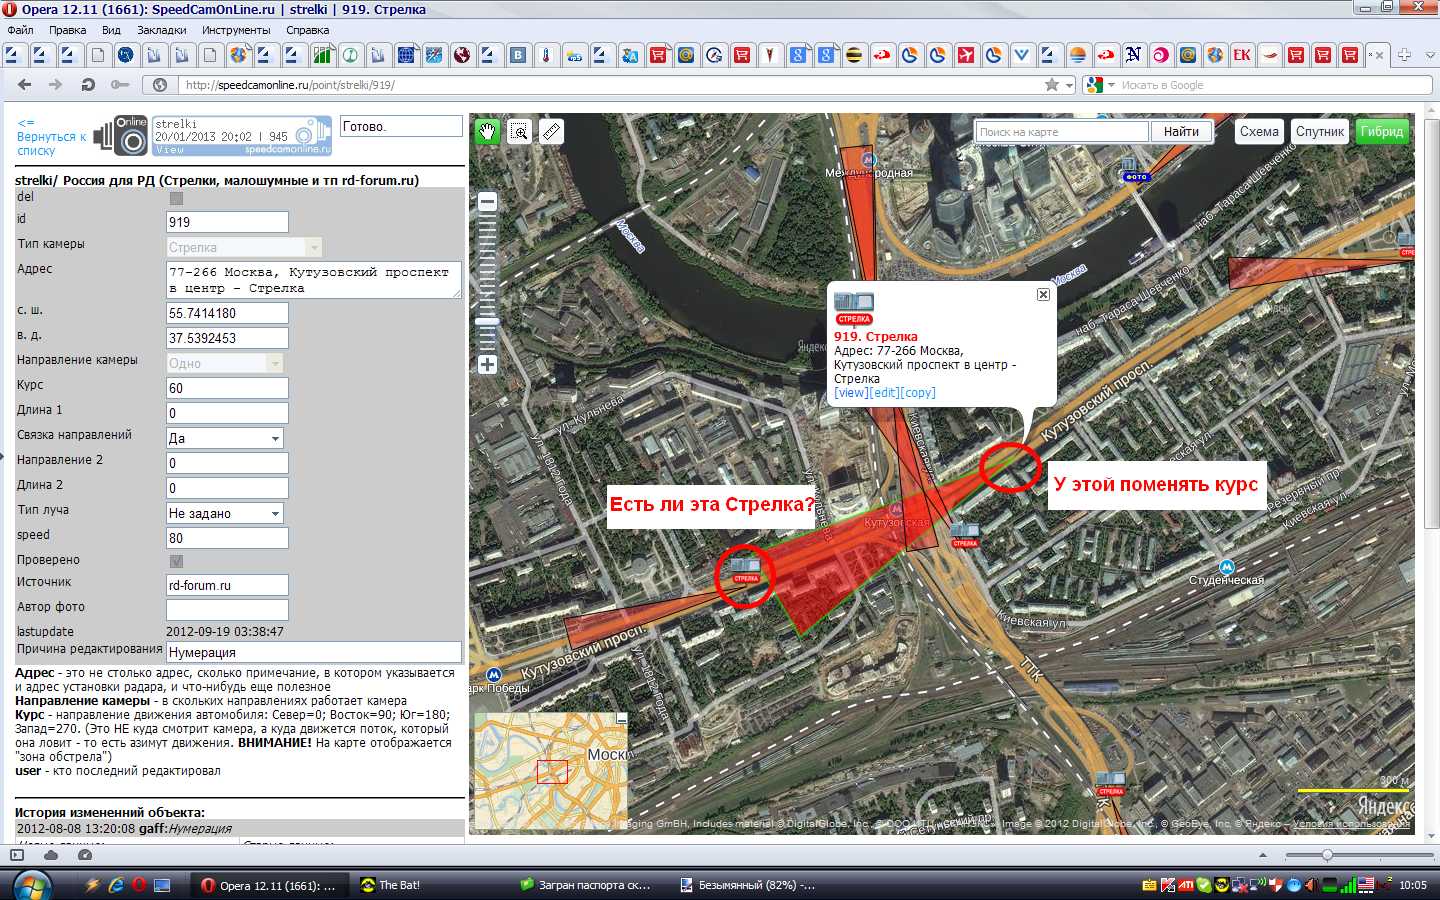This screenshot has width=1440, height=900.
Task: Switch to the thermometer icon tab
Action: pyautogui.click(x=546, y=55)
